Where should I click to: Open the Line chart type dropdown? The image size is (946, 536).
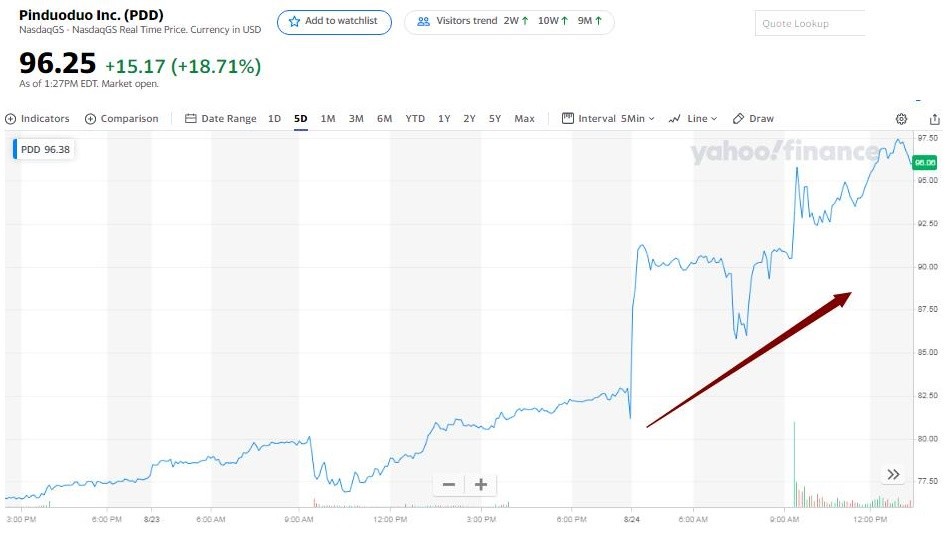[693, 119]
